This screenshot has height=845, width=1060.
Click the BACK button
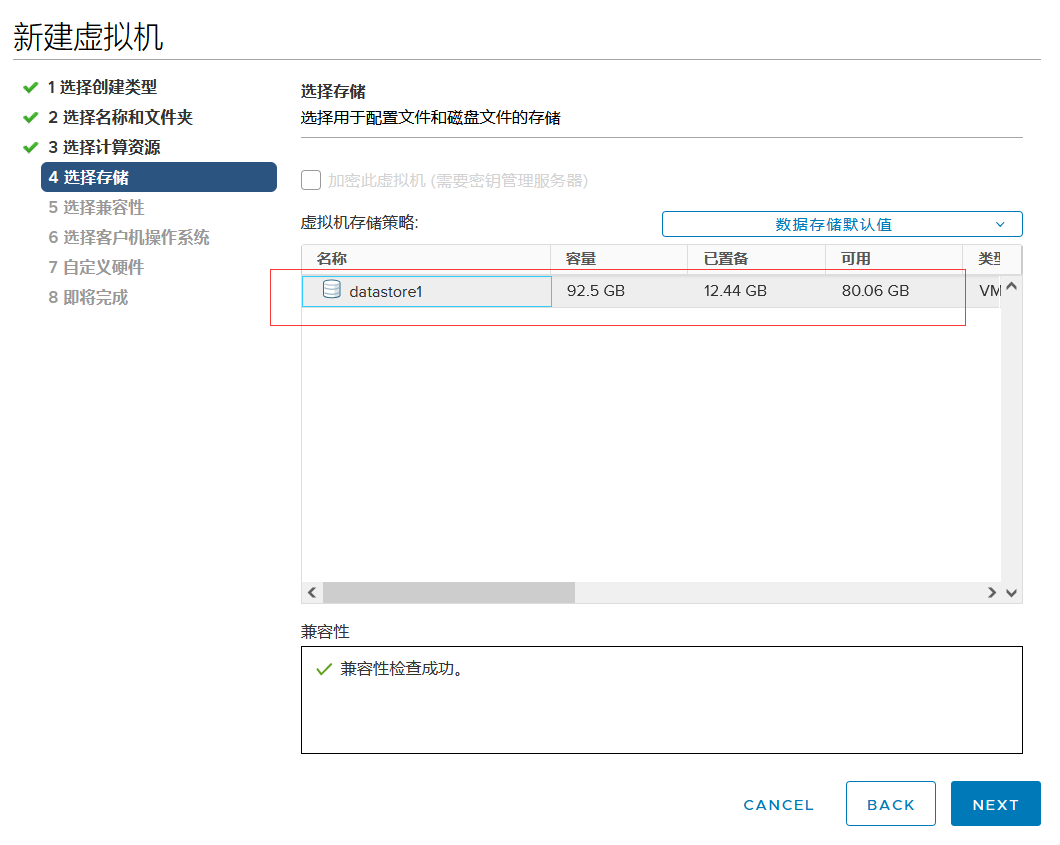890,804
